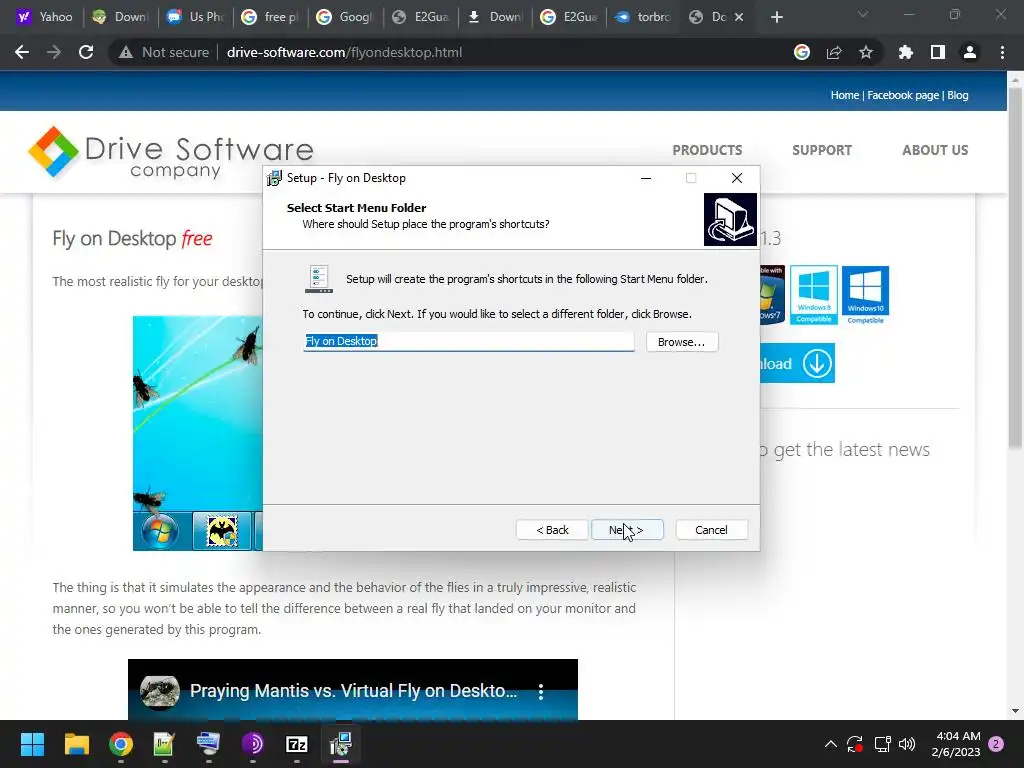The height and width of the screenshot is (768, 1024).
Task: Select the drive-software.com address bar
Action: tap(344, 52)
